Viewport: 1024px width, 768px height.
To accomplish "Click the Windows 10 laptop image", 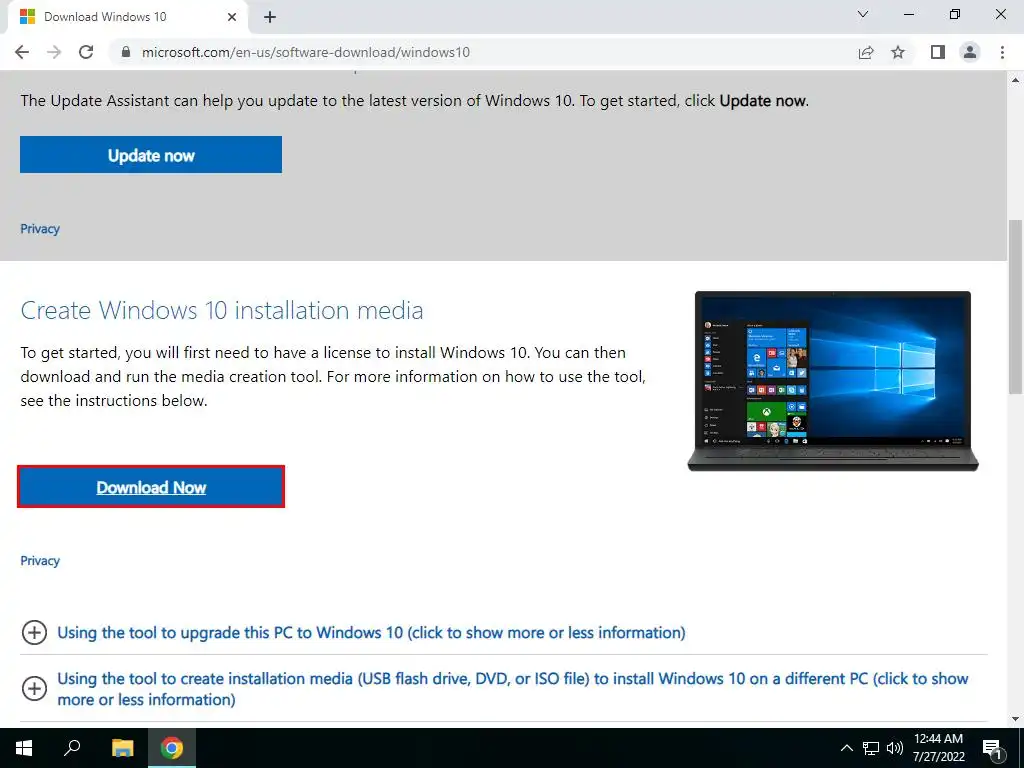I will (x=833, y=381).
